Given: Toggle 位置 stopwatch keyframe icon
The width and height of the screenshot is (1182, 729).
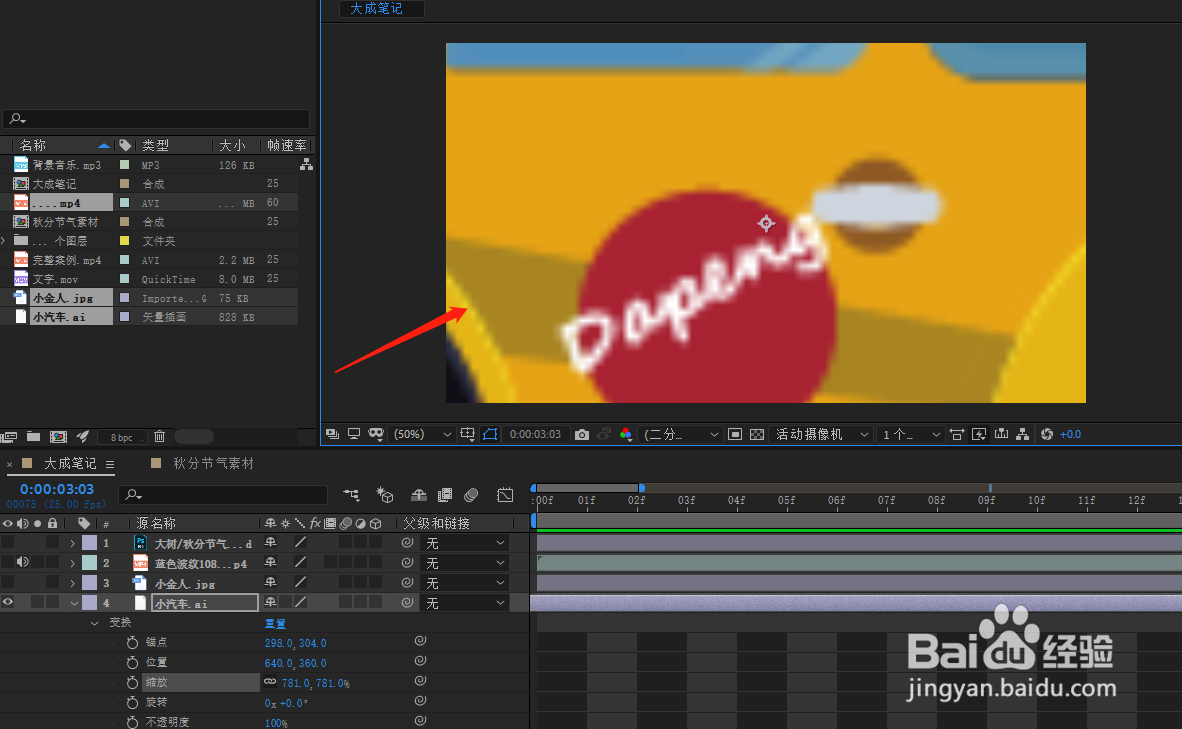Looking at the screenshot, I should pyautogui.click(x=132, y=662).
